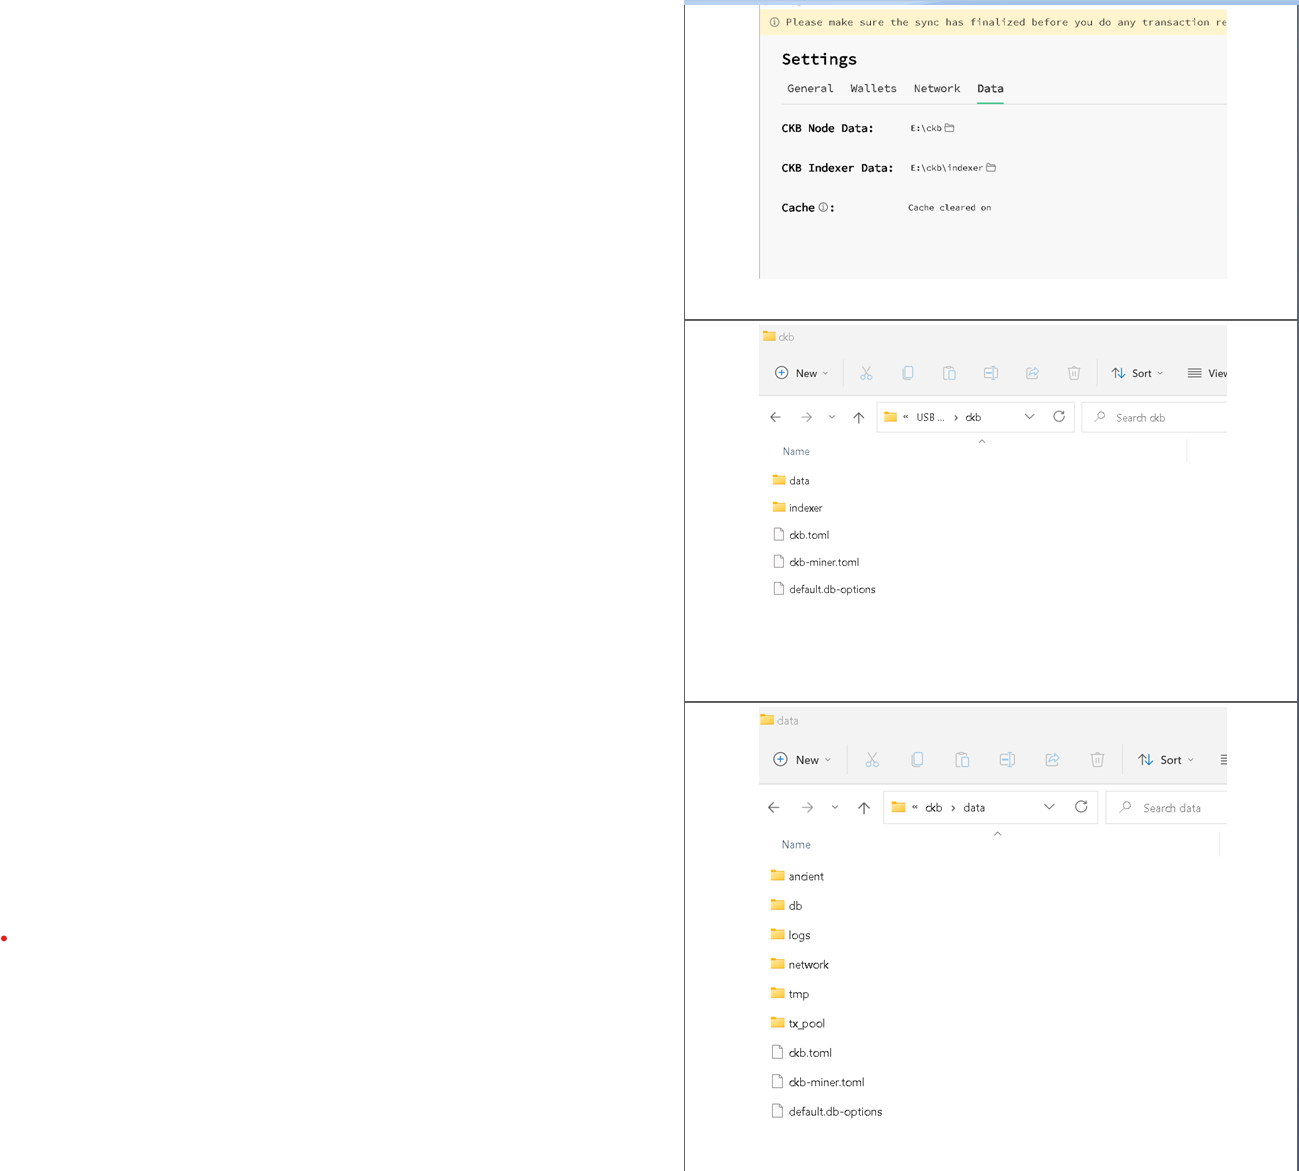Click Search data input field
Viewport: 1299px width, 1171px height.
pos(1167,807)
